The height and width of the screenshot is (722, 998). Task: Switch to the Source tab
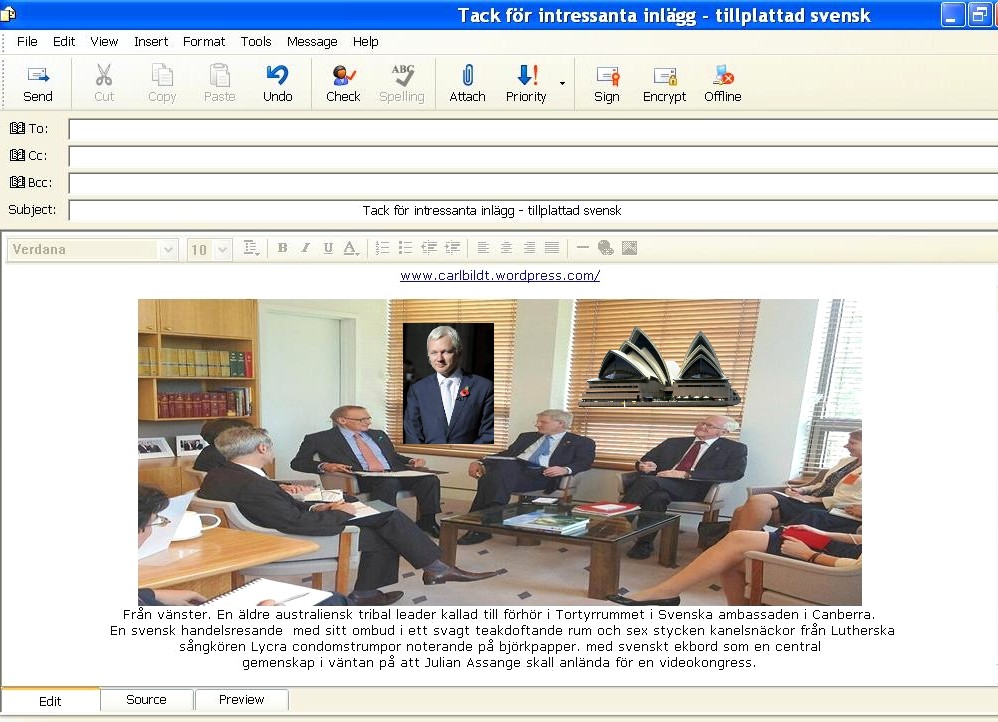(146, 700)
